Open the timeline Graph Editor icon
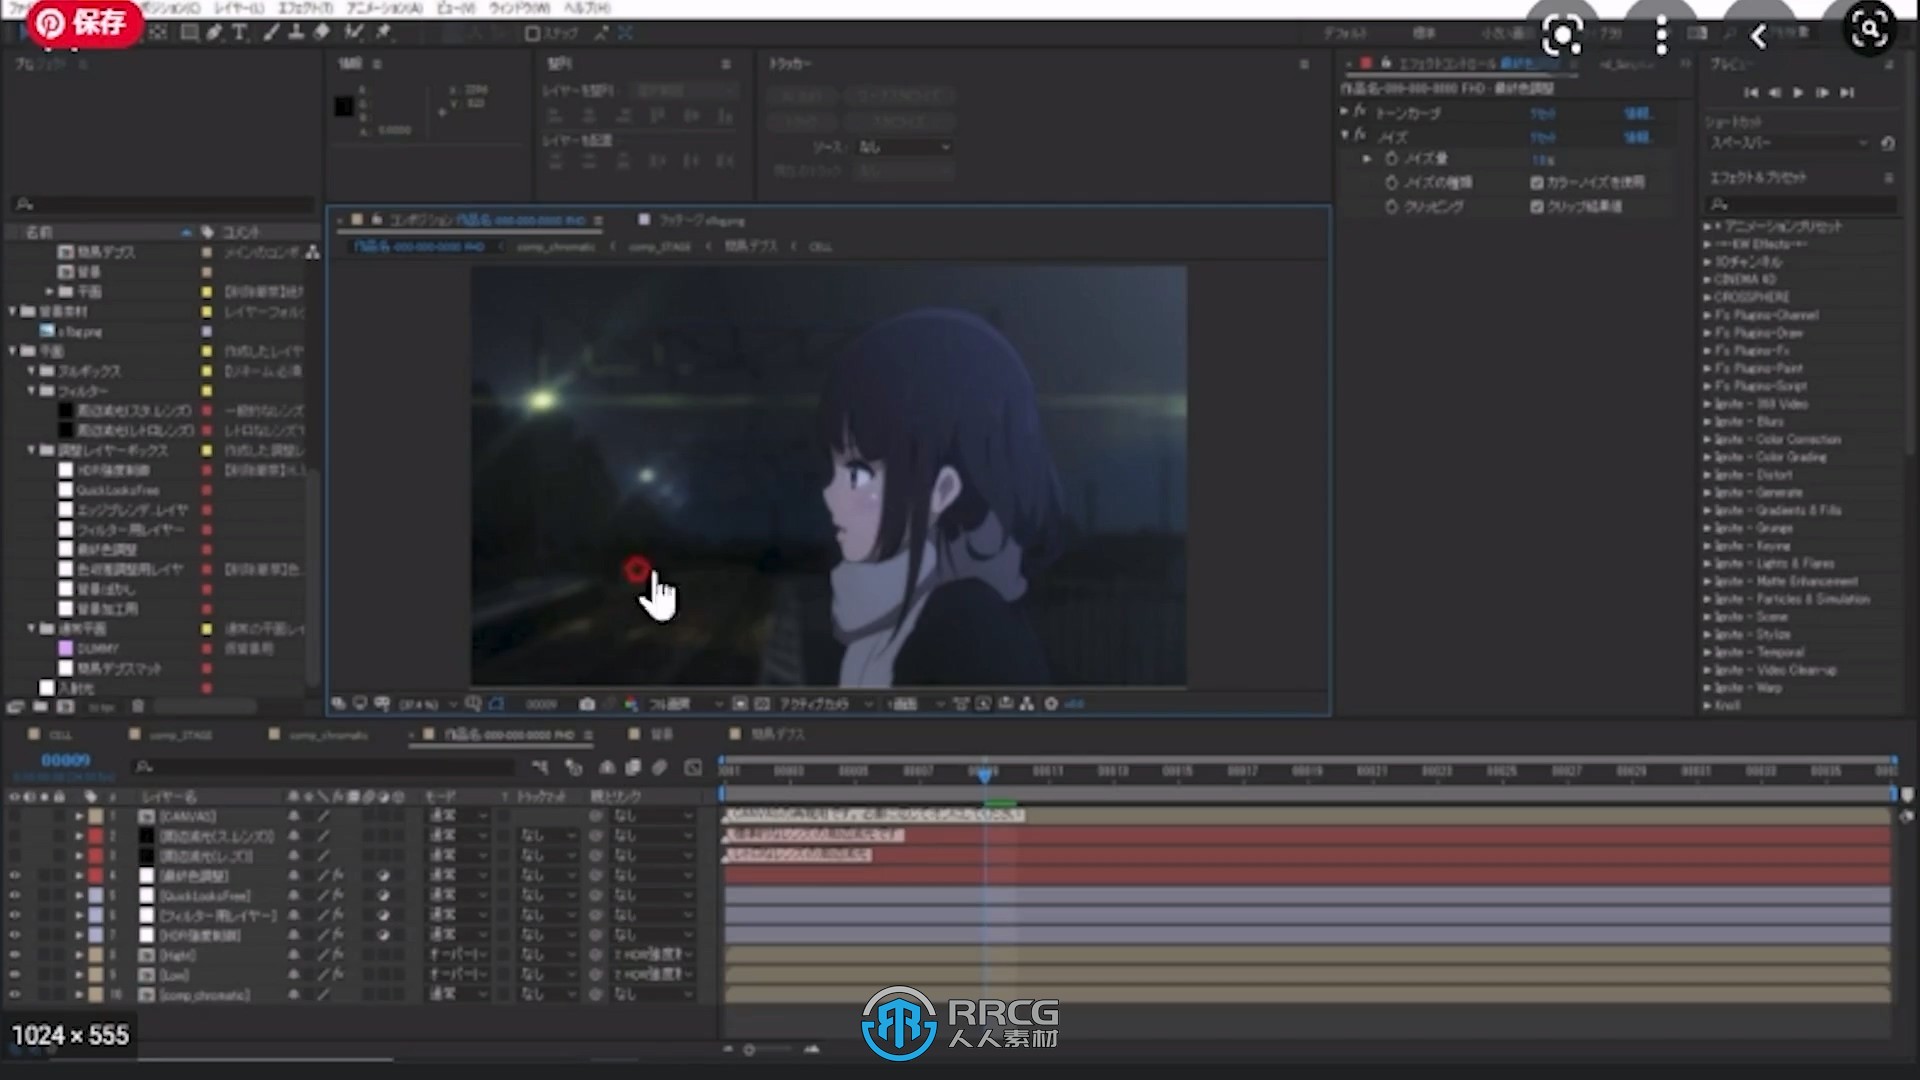 coord(693,767)
